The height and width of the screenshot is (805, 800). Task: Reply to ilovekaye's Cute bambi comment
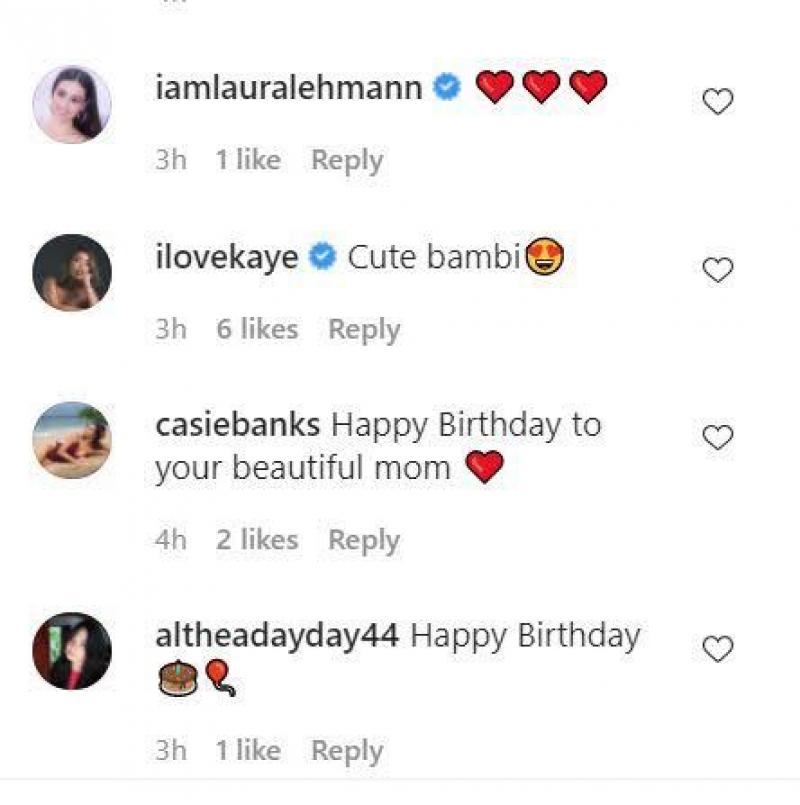pyautogui.click(x=364, y=329)
